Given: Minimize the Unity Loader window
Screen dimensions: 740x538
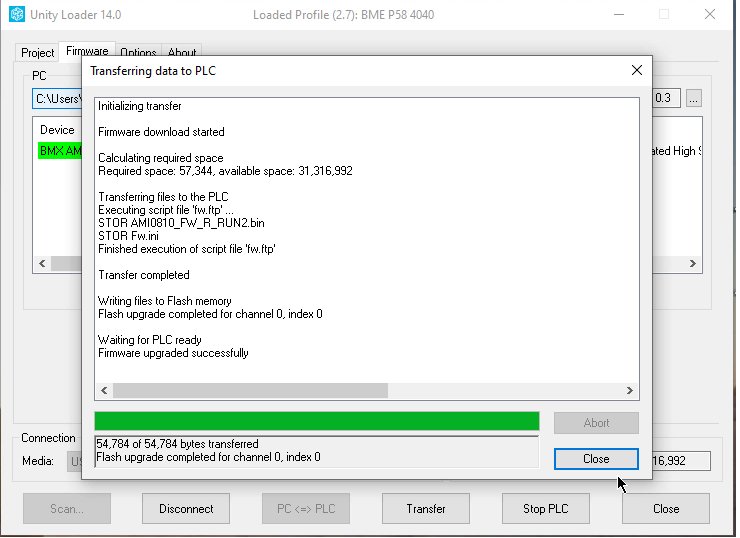Looking at the screenshot, I should [619, 15].
